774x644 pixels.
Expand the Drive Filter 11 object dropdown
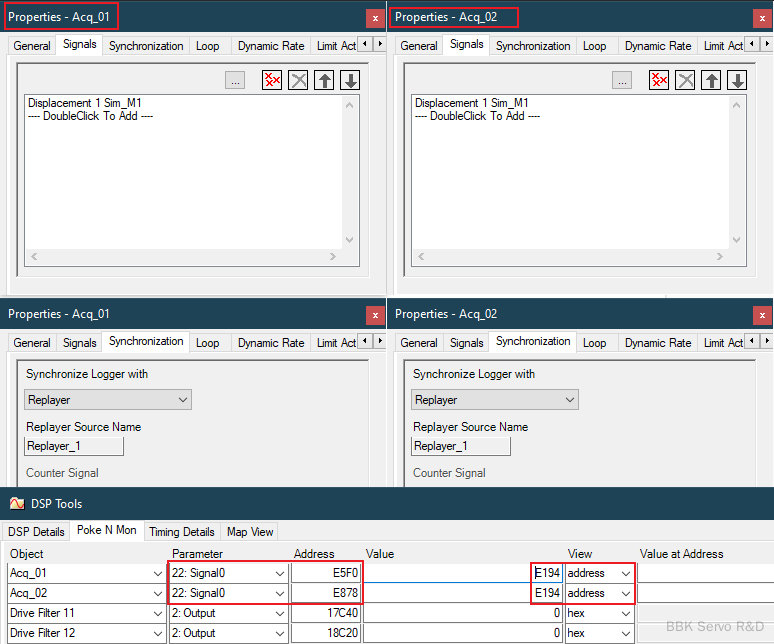coord(158,613)
